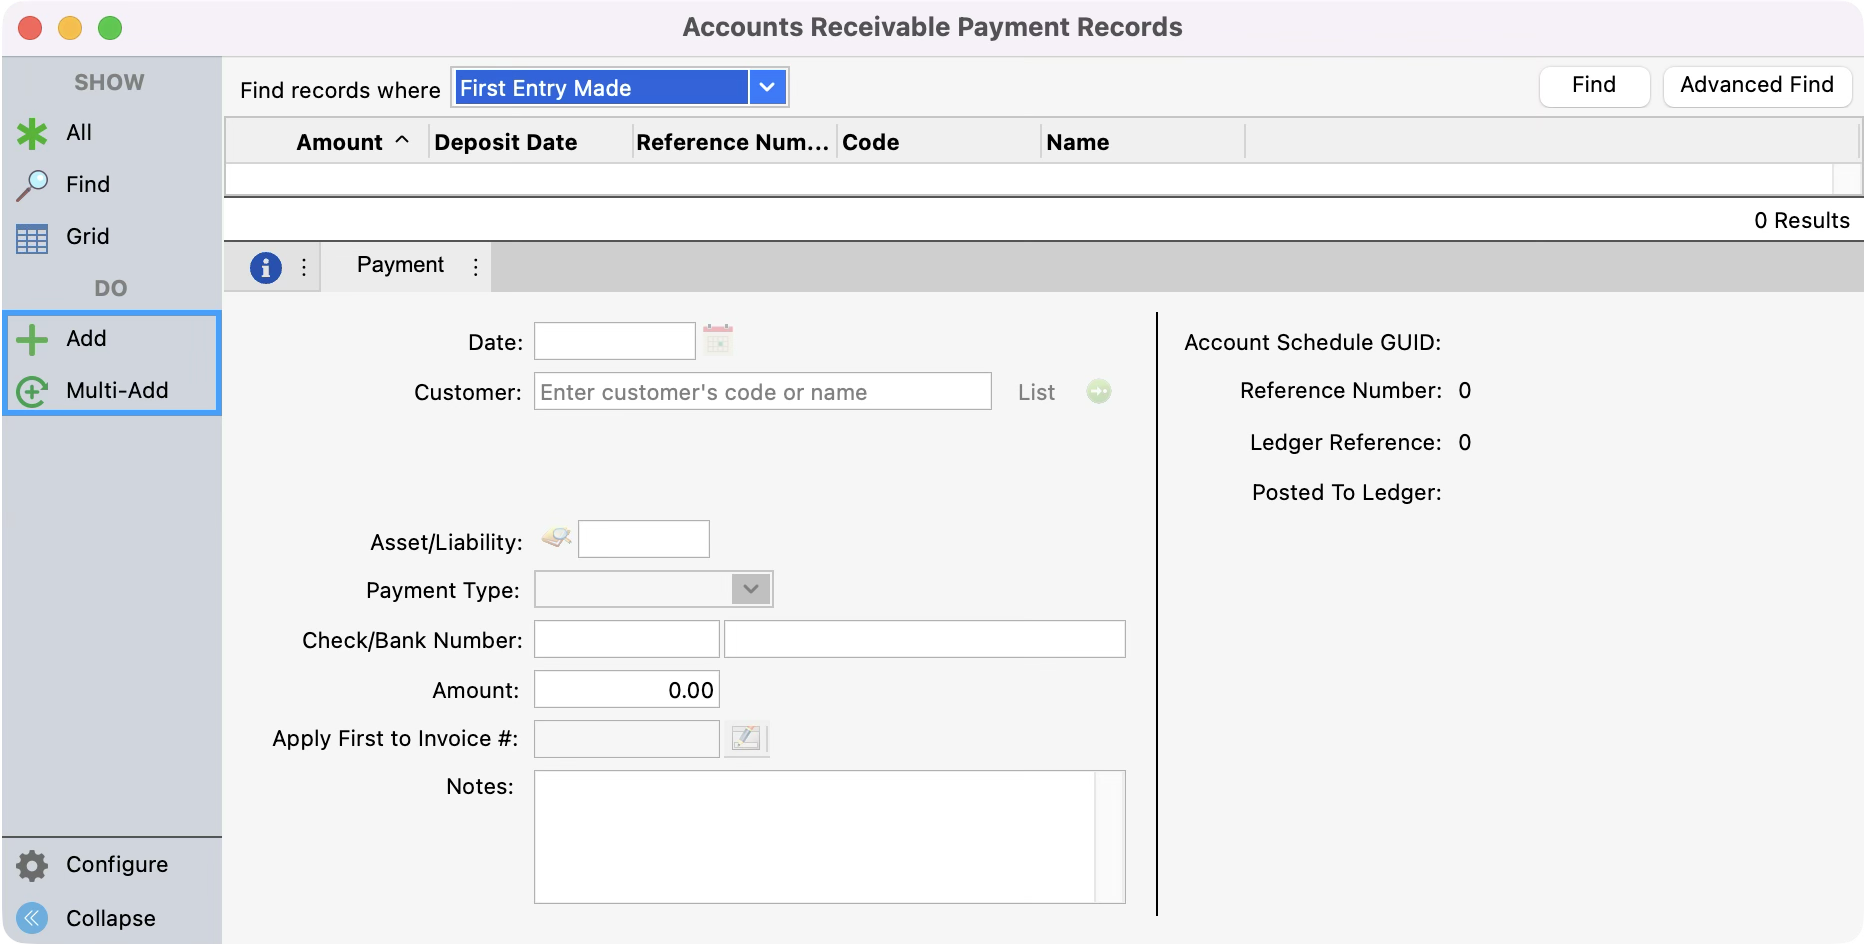Click the Asset/Liability input field

(x=644, y=539)
